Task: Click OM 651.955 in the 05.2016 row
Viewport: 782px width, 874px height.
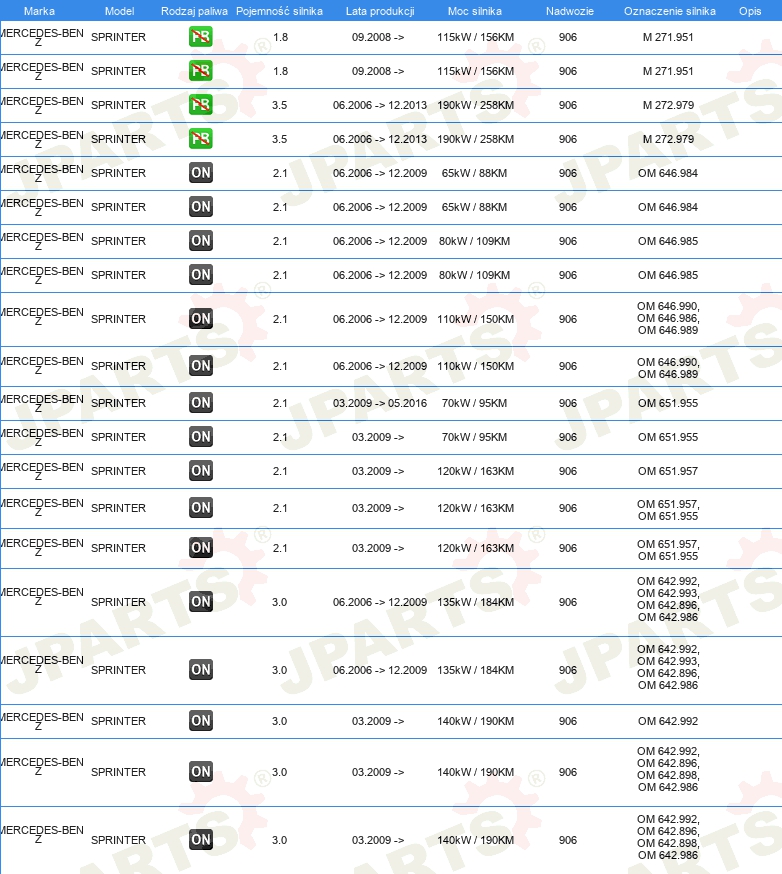Action: pyautogui.click(x=668, y=403)
